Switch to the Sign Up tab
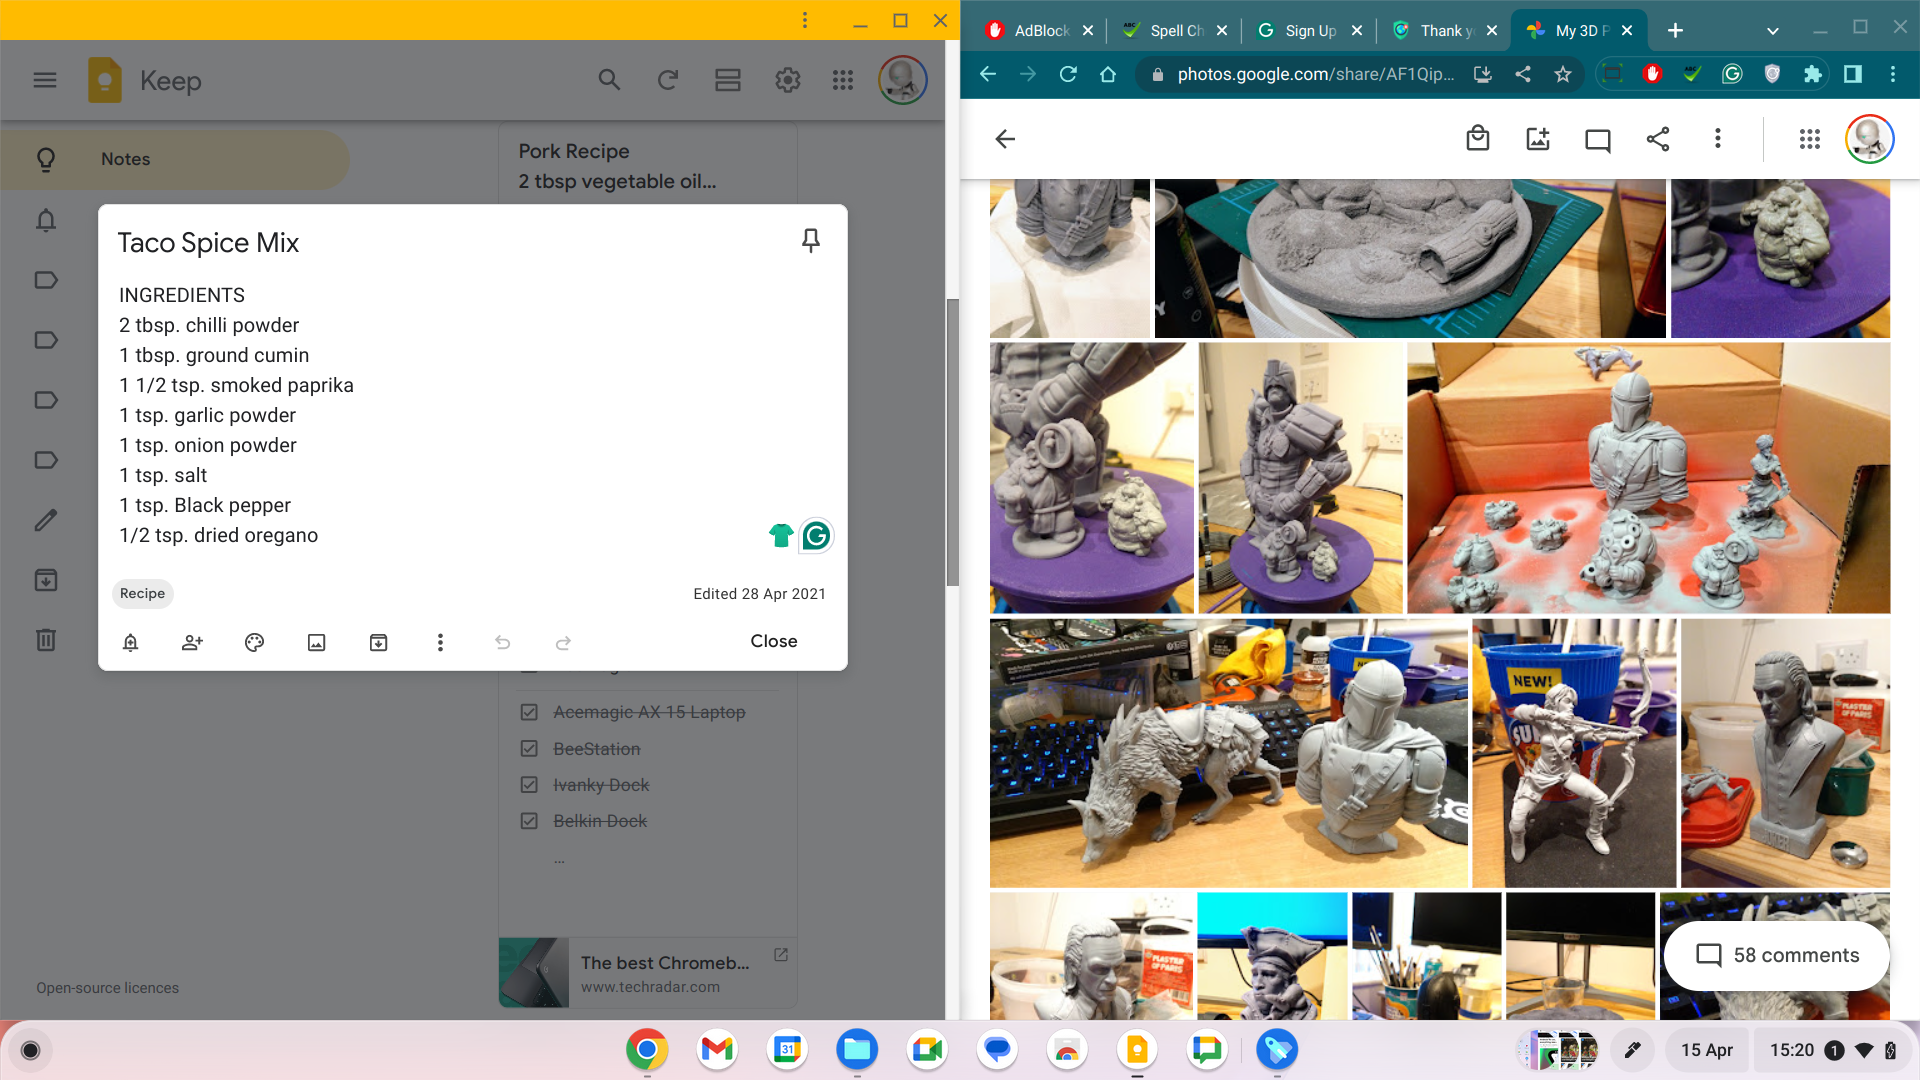 tap(1309, 30)
